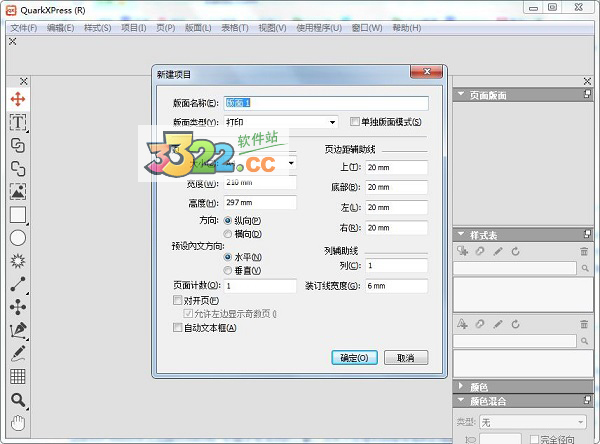Click update arrow in character styles row
The image size is (600, 444).
[x=515, y=324]
